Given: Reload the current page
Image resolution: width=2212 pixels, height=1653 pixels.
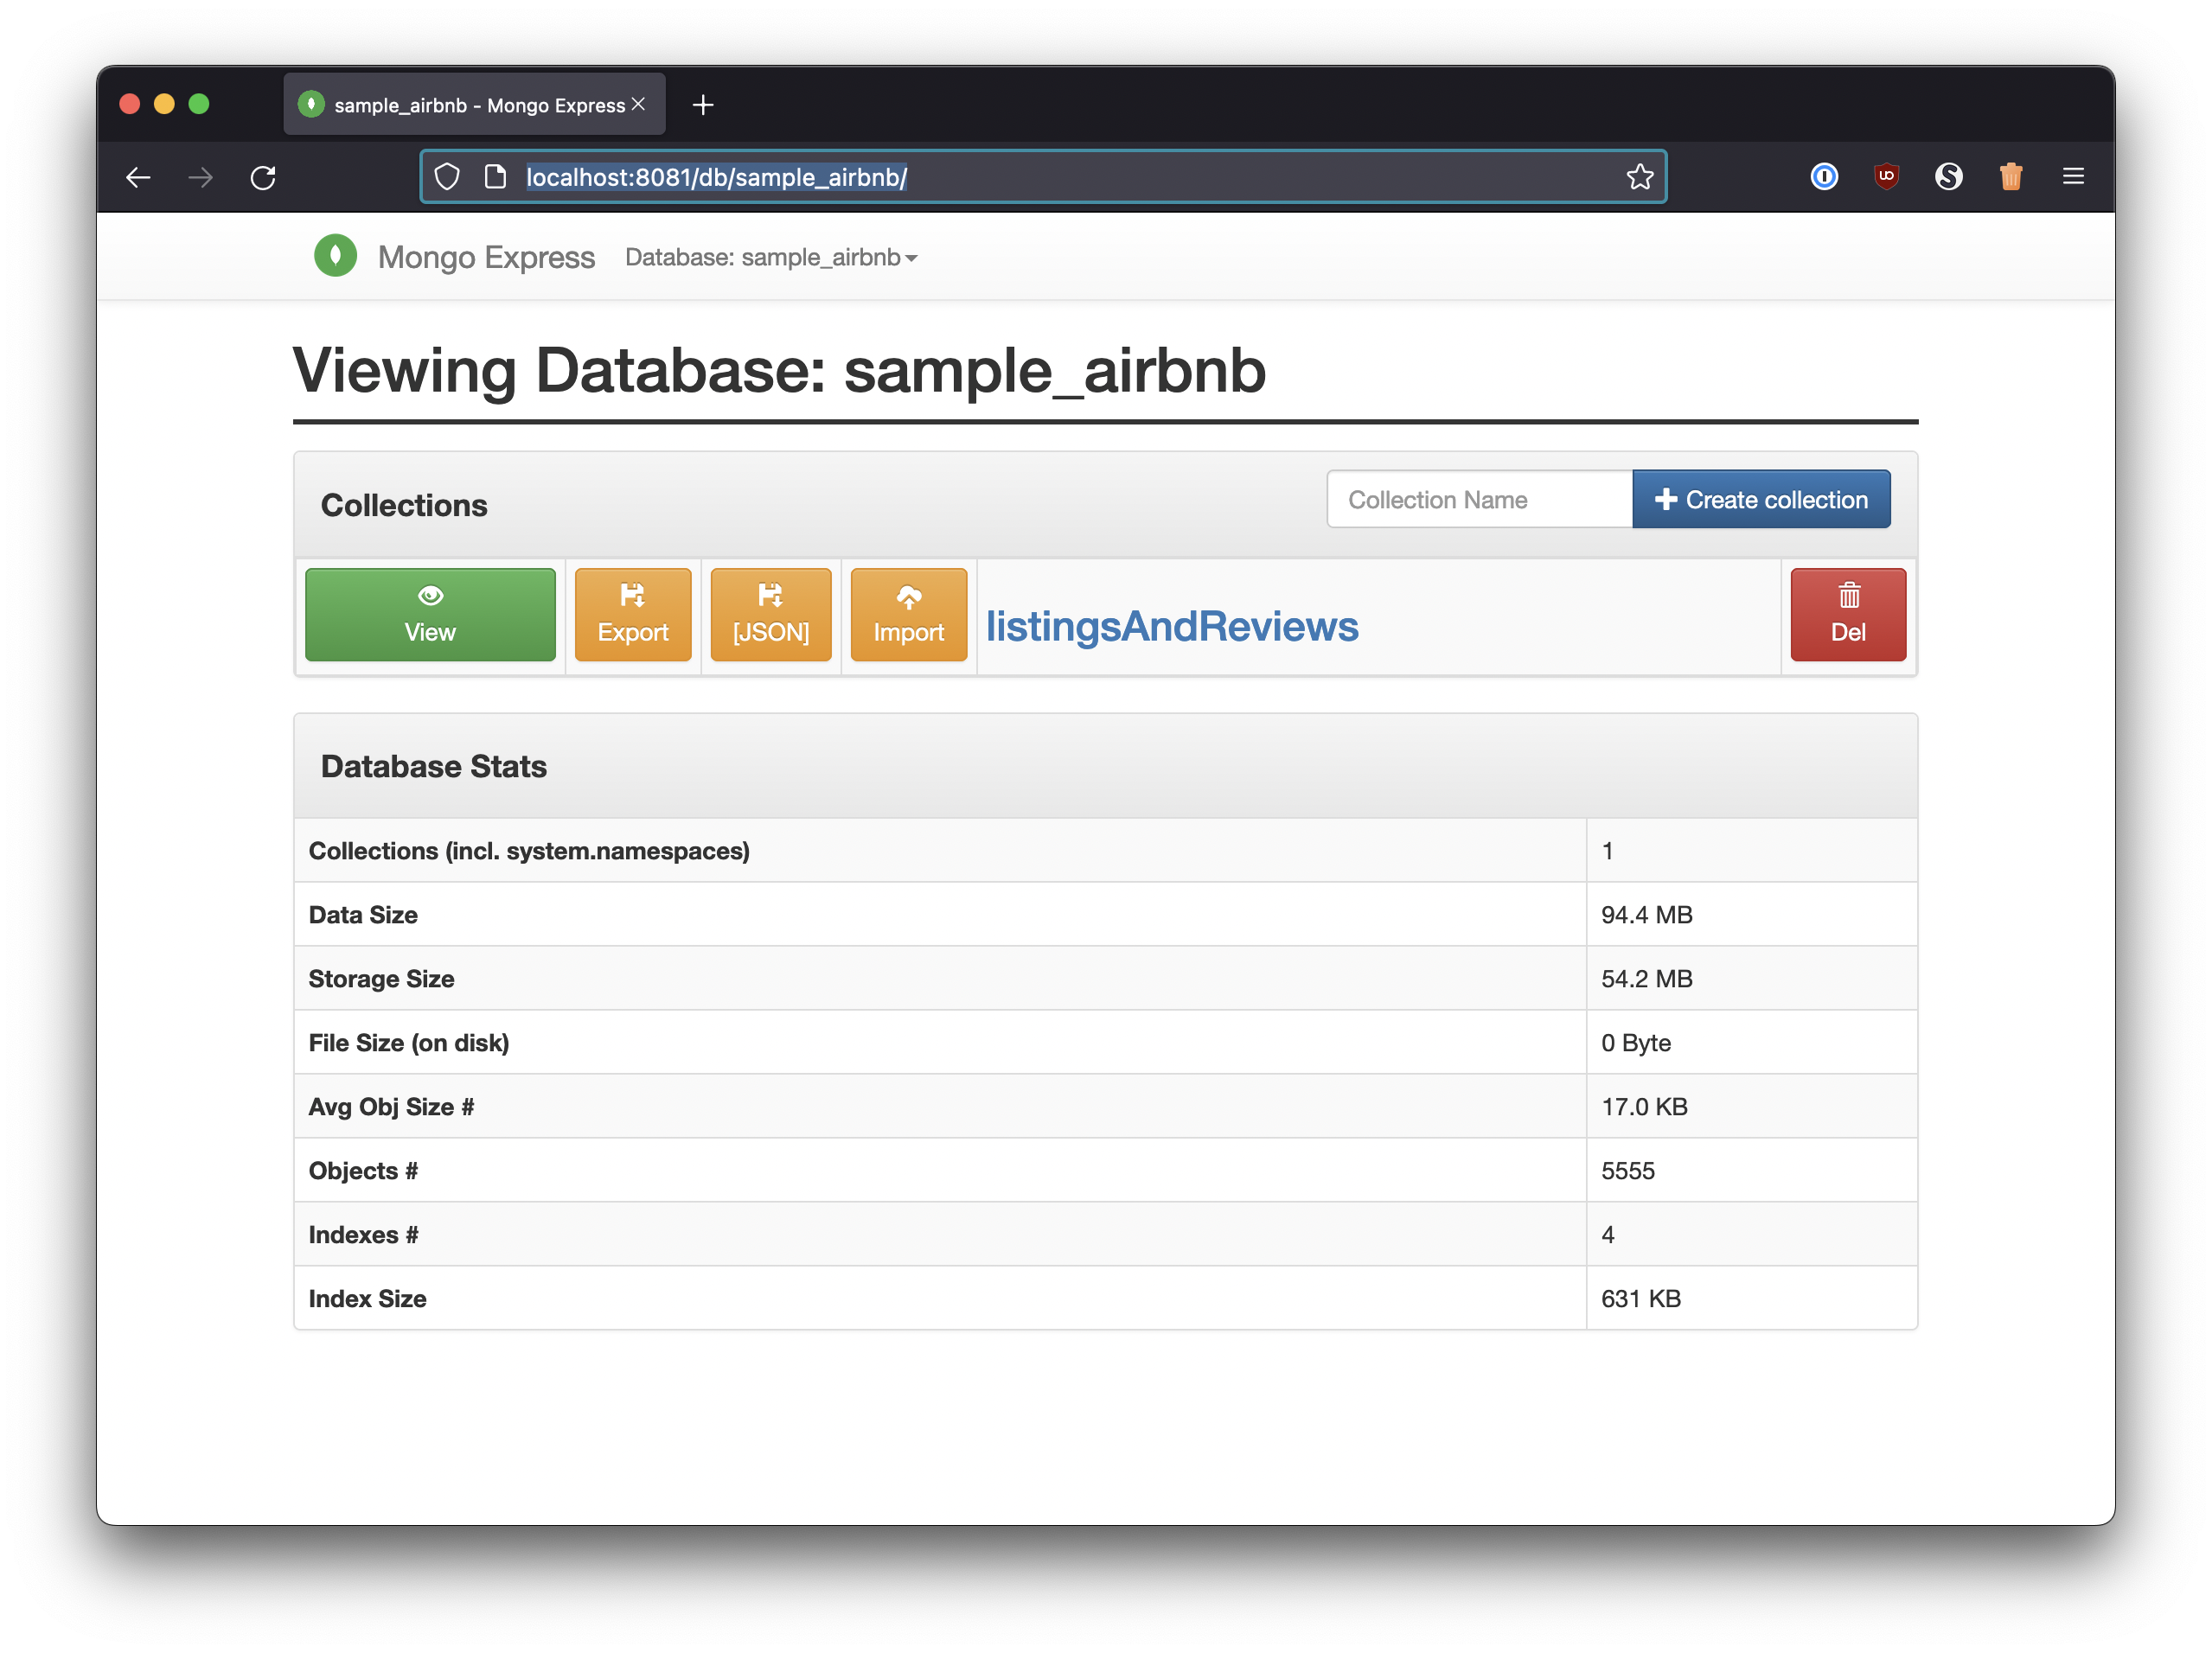Looking at the screenshot, I should pyautogui.click(x=263, y=176).
